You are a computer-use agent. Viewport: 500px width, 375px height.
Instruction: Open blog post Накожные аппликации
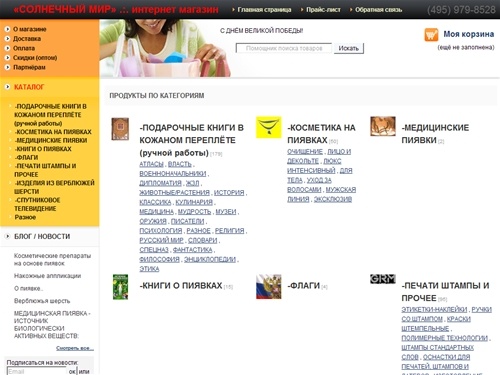(47, 276)
